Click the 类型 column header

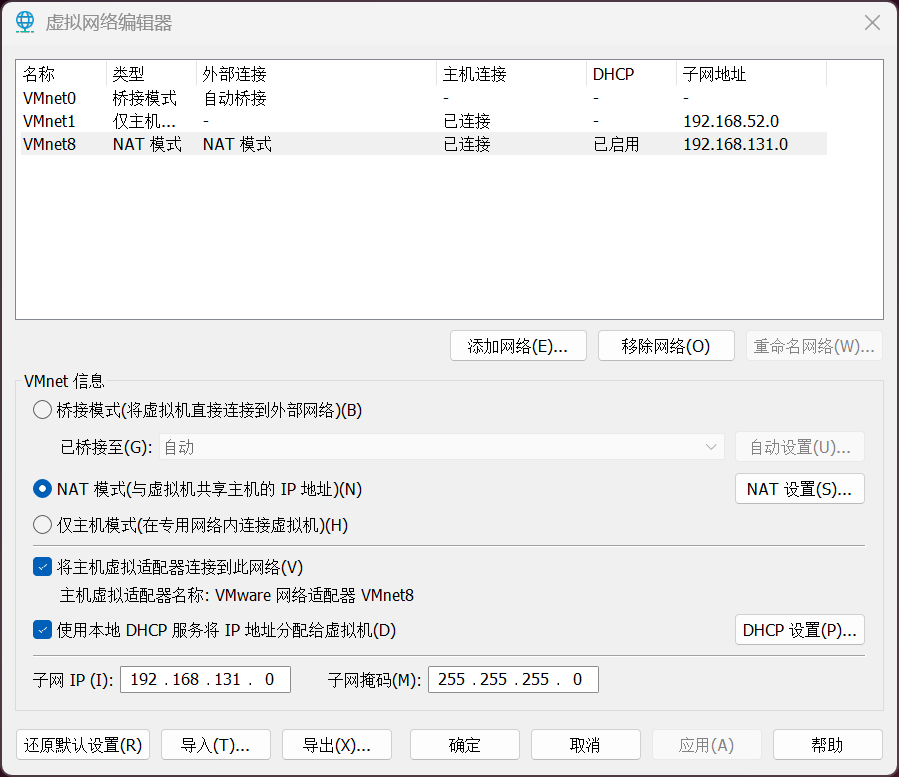152,74
